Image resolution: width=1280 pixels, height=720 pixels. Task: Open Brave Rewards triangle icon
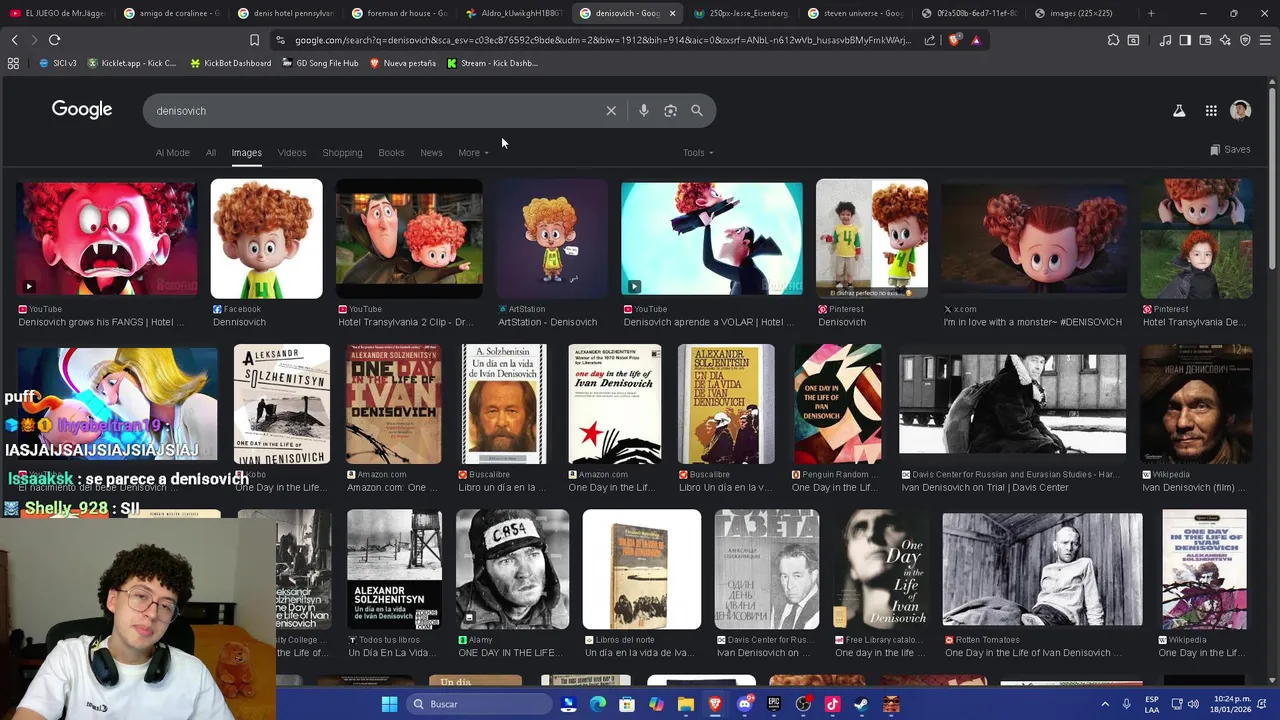point(976,40)
